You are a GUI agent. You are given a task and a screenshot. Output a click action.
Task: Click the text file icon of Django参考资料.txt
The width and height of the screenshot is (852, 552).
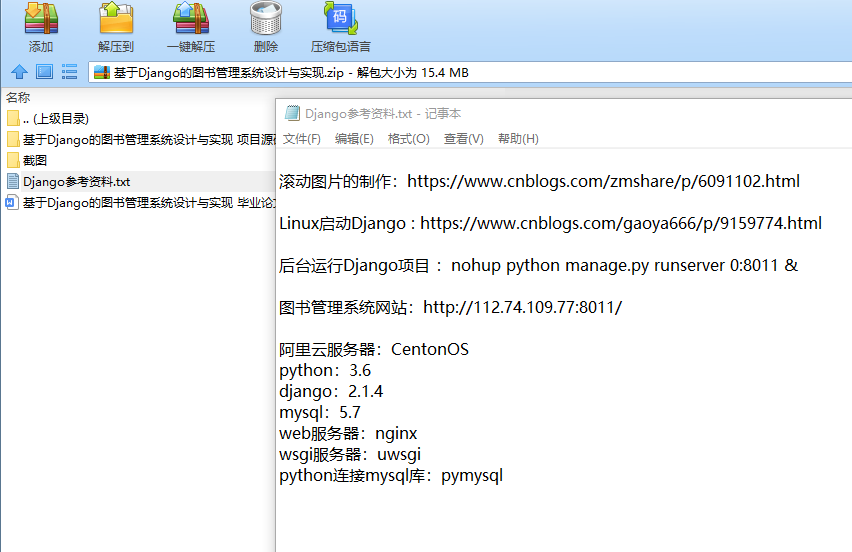(x=13, y=181)
